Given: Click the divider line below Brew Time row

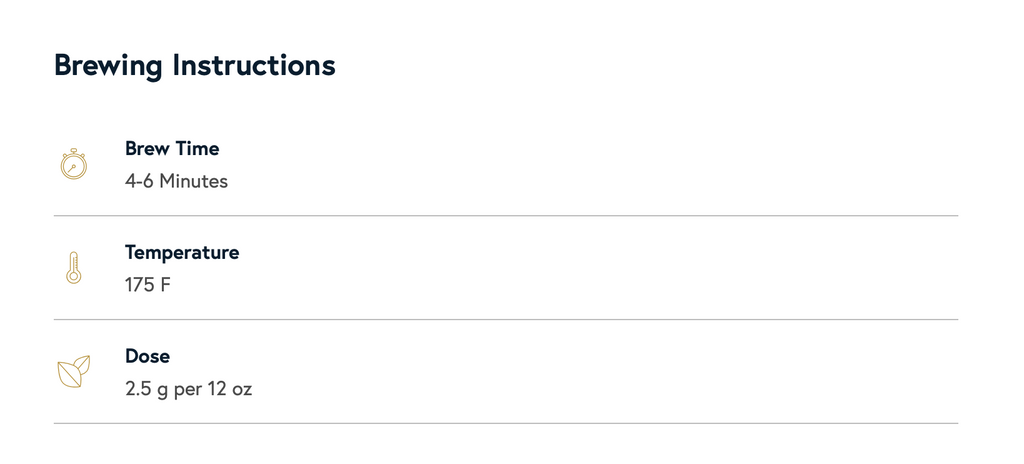Looking at the screenshot, I should tap(506, 215).
